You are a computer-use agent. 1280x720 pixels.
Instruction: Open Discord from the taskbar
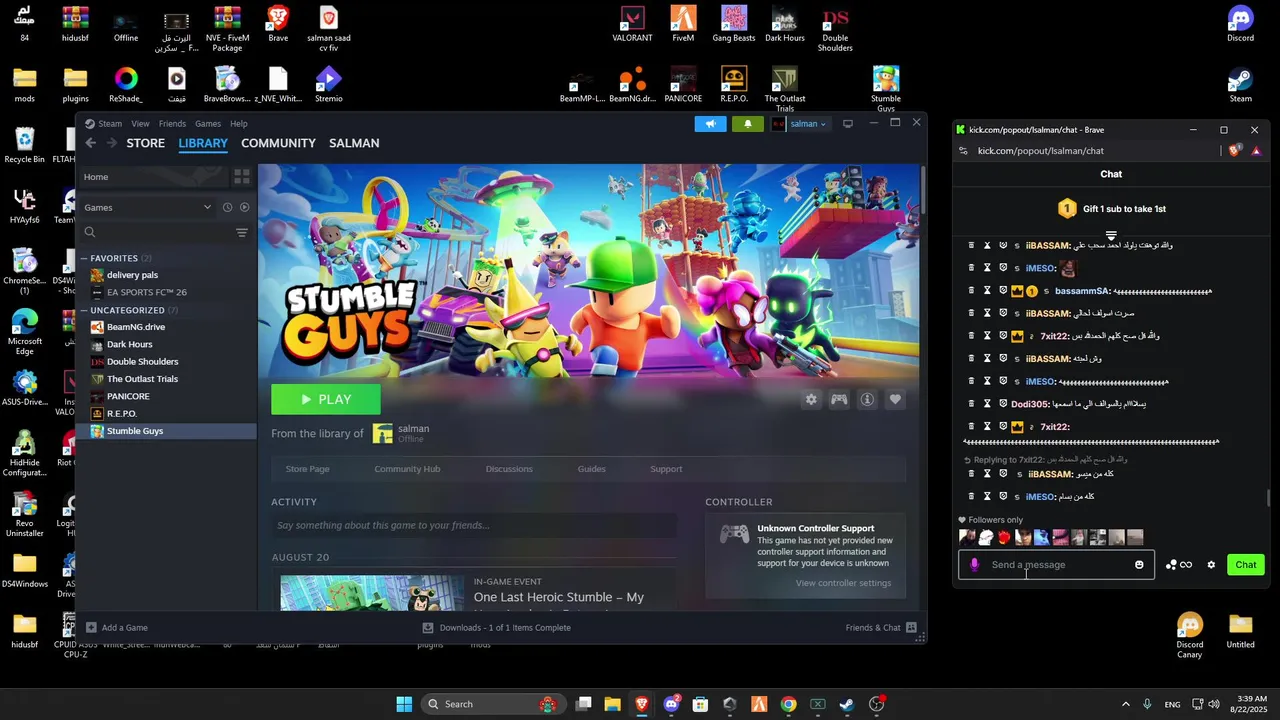tap(671, 704)
